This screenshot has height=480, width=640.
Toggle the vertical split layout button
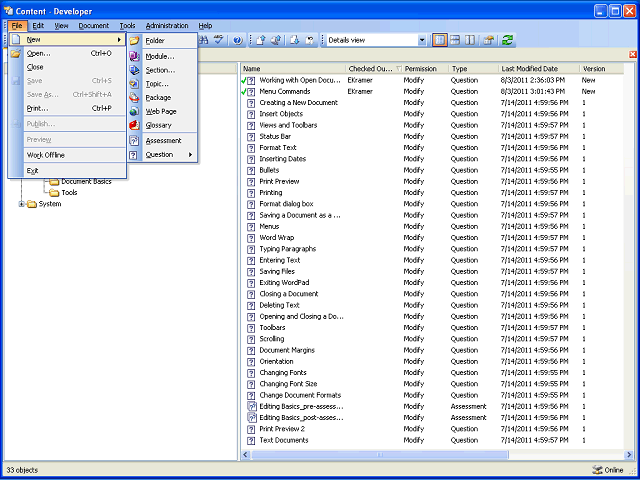470,40
